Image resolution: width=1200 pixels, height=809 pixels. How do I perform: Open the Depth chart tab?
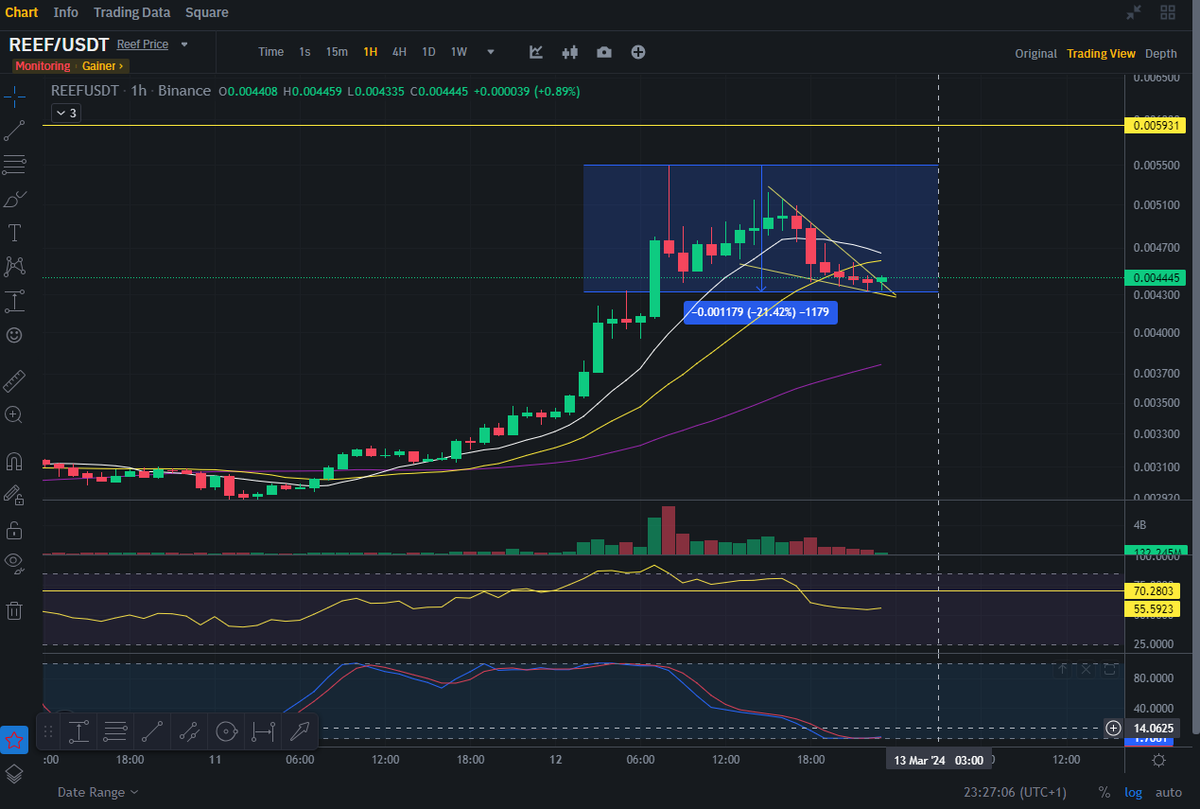point(1161,53)
